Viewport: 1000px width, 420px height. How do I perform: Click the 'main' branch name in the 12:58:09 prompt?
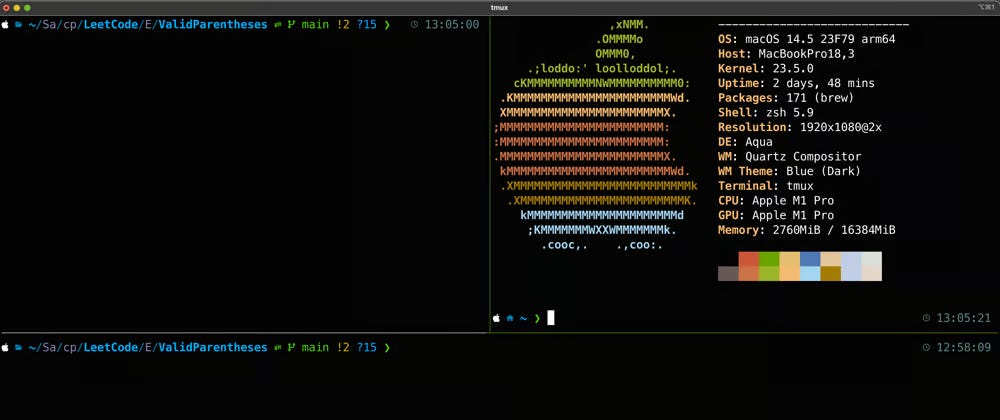tap(315, 347)
